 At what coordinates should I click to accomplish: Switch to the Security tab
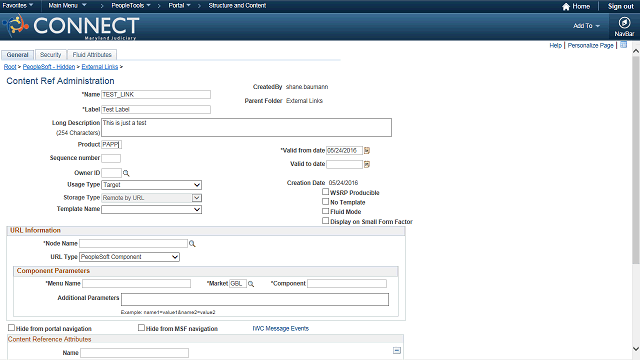51,55
